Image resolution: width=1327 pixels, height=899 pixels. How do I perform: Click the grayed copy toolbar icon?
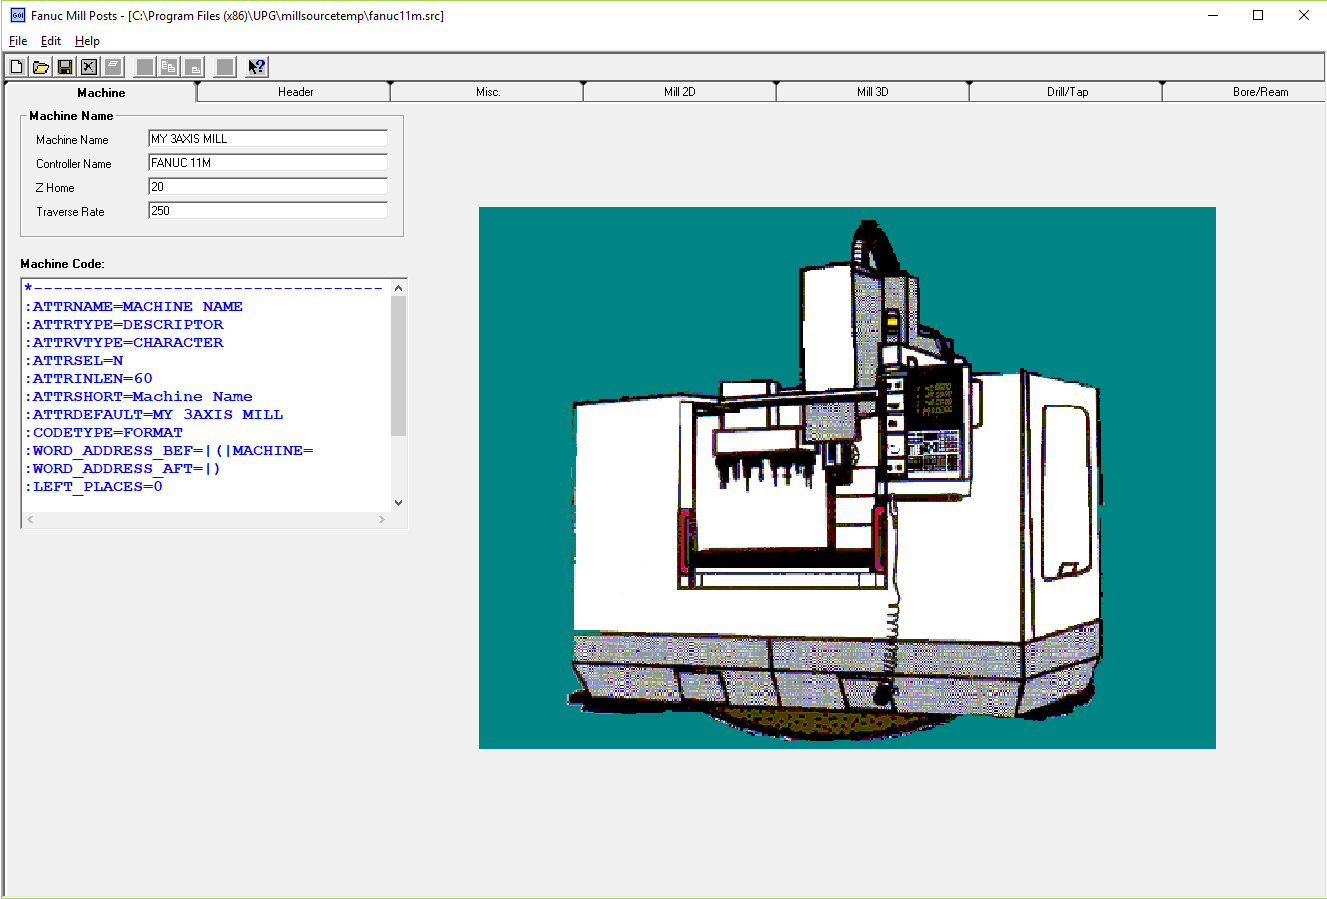[x=169, y=67]
